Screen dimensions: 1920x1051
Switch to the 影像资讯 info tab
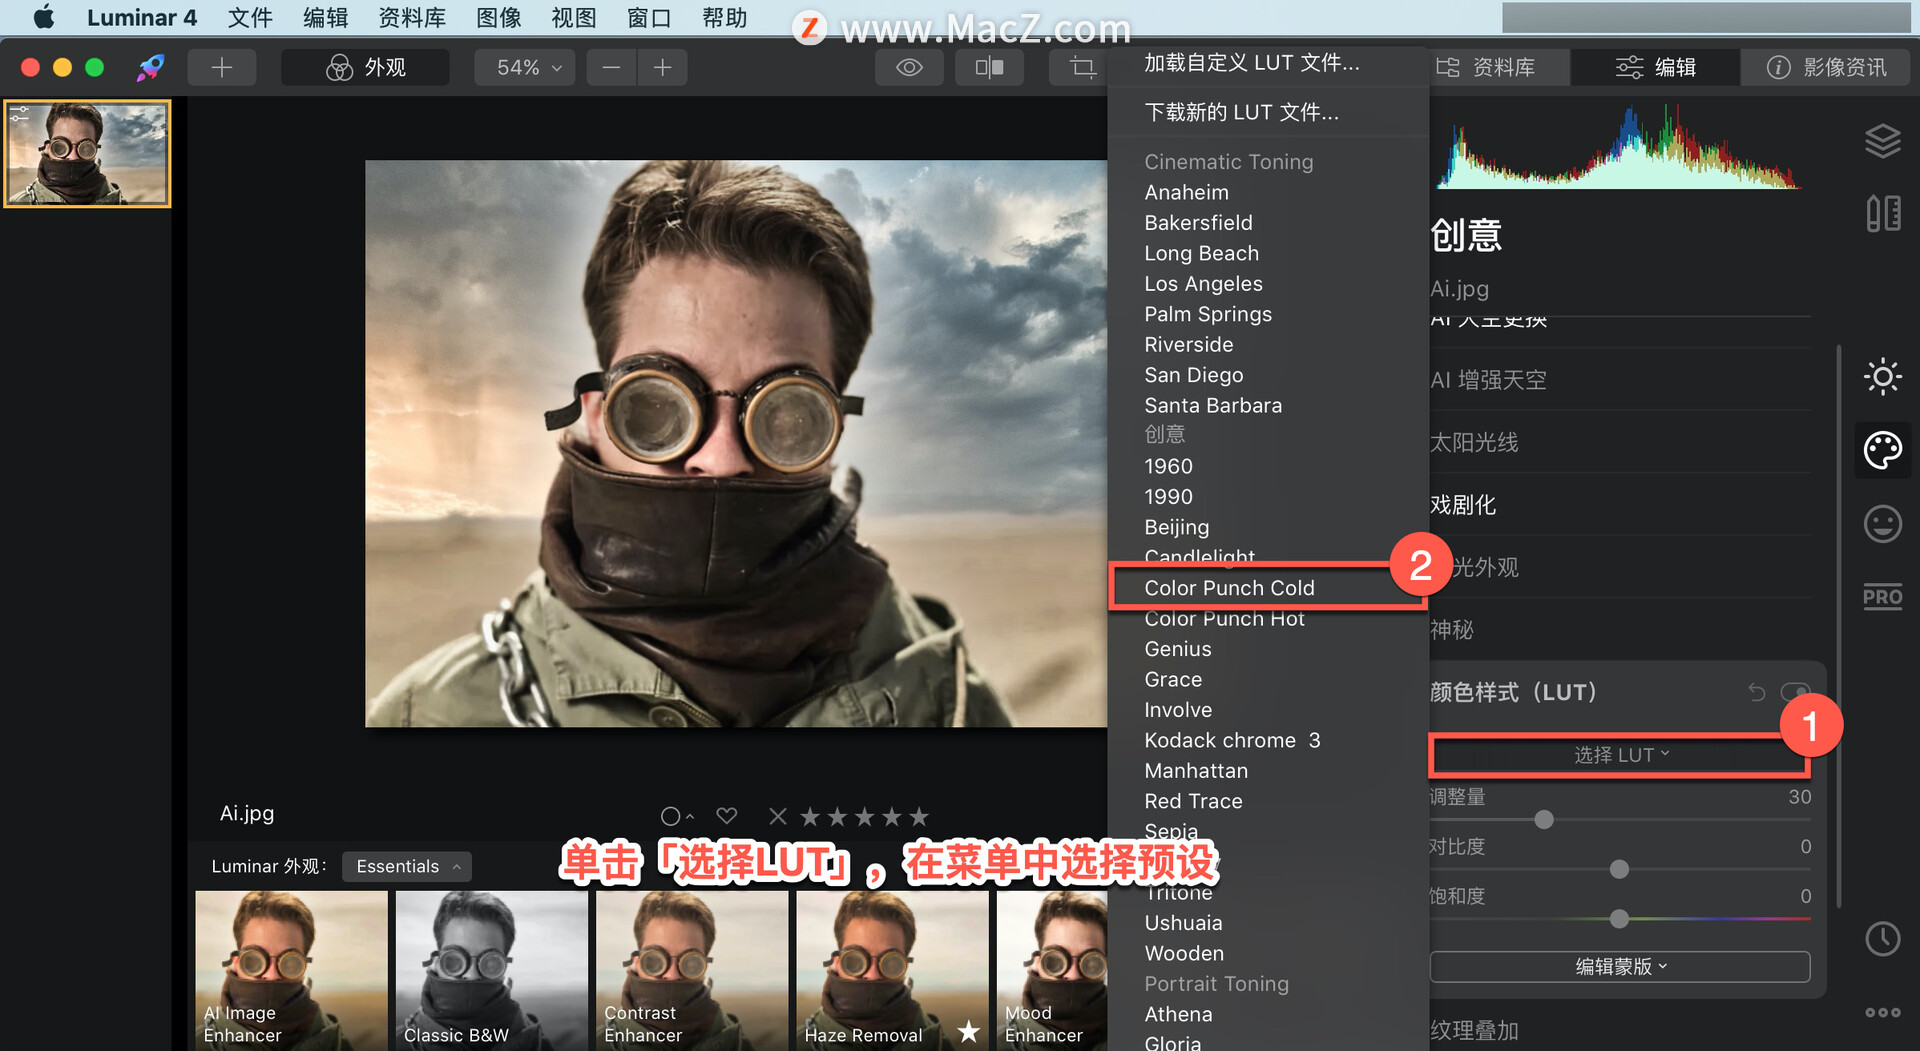[1826, 67]
